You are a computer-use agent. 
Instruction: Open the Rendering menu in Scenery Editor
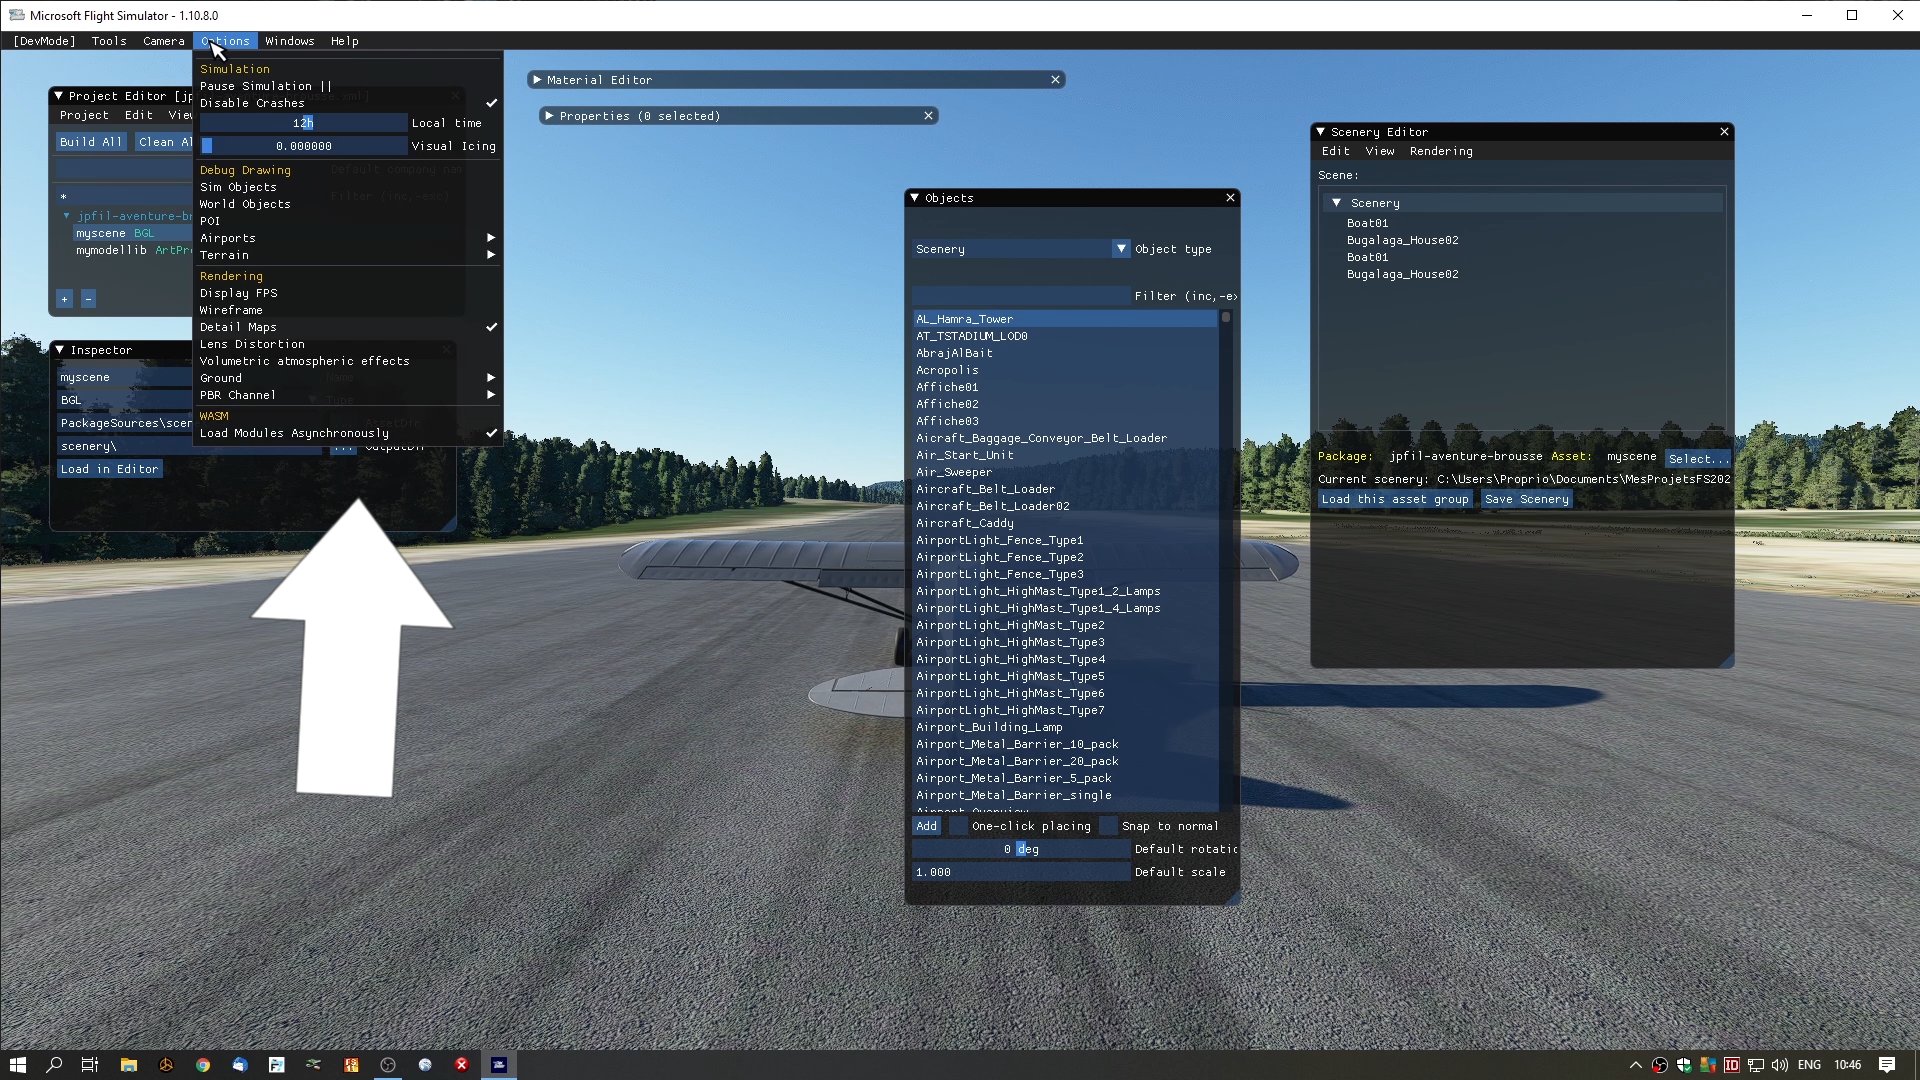point(1440,151)
